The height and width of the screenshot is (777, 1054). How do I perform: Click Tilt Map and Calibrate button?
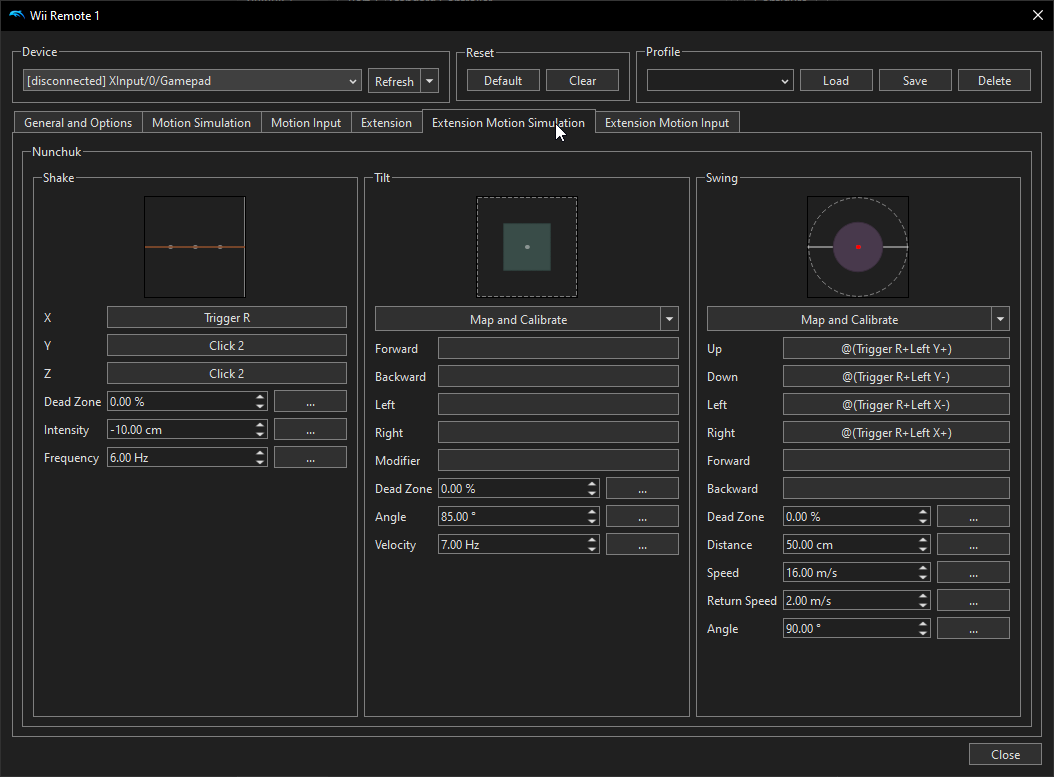[518, 319]
